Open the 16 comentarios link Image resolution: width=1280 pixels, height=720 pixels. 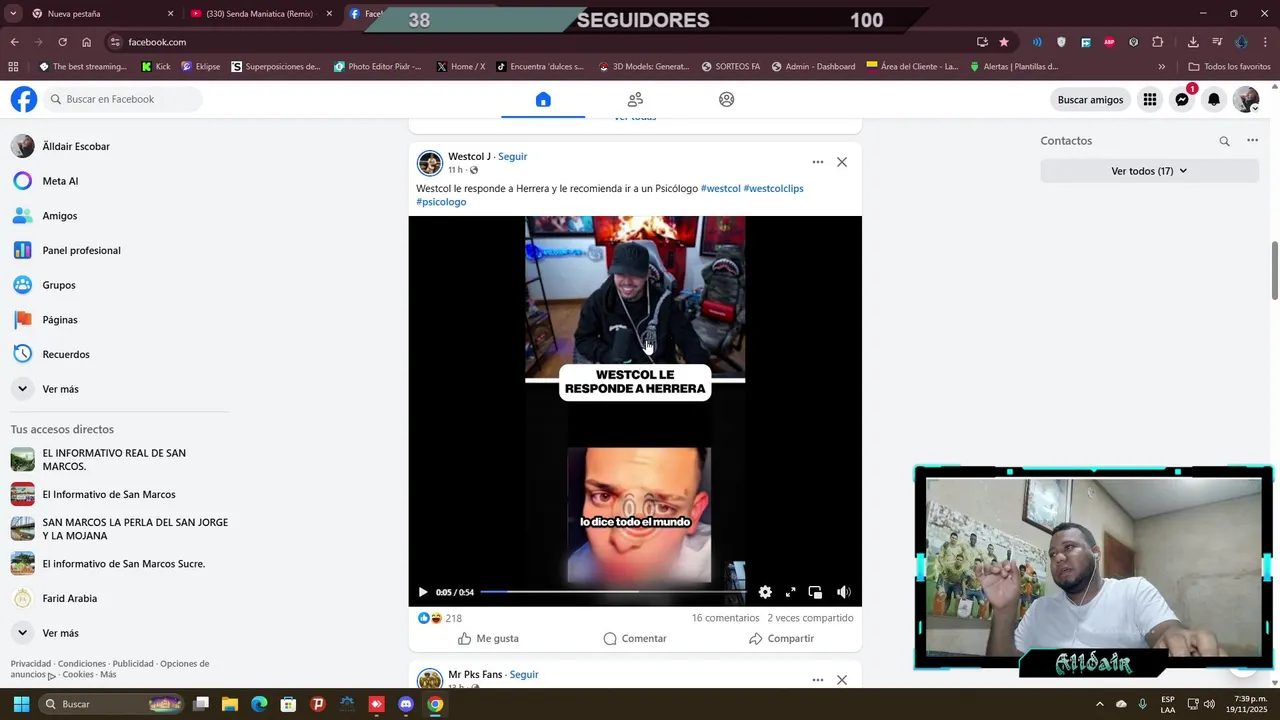tap(725, 618)
